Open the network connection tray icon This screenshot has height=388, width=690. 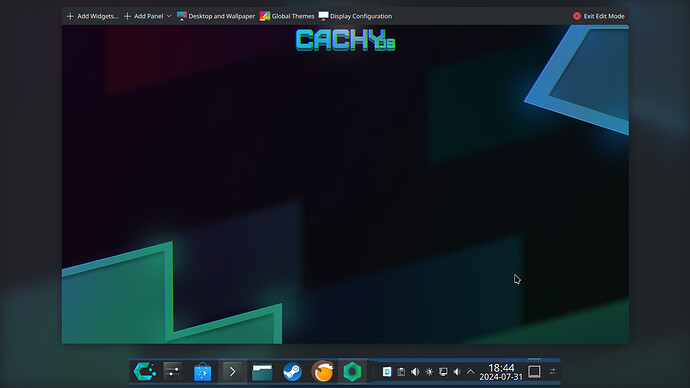443,372
